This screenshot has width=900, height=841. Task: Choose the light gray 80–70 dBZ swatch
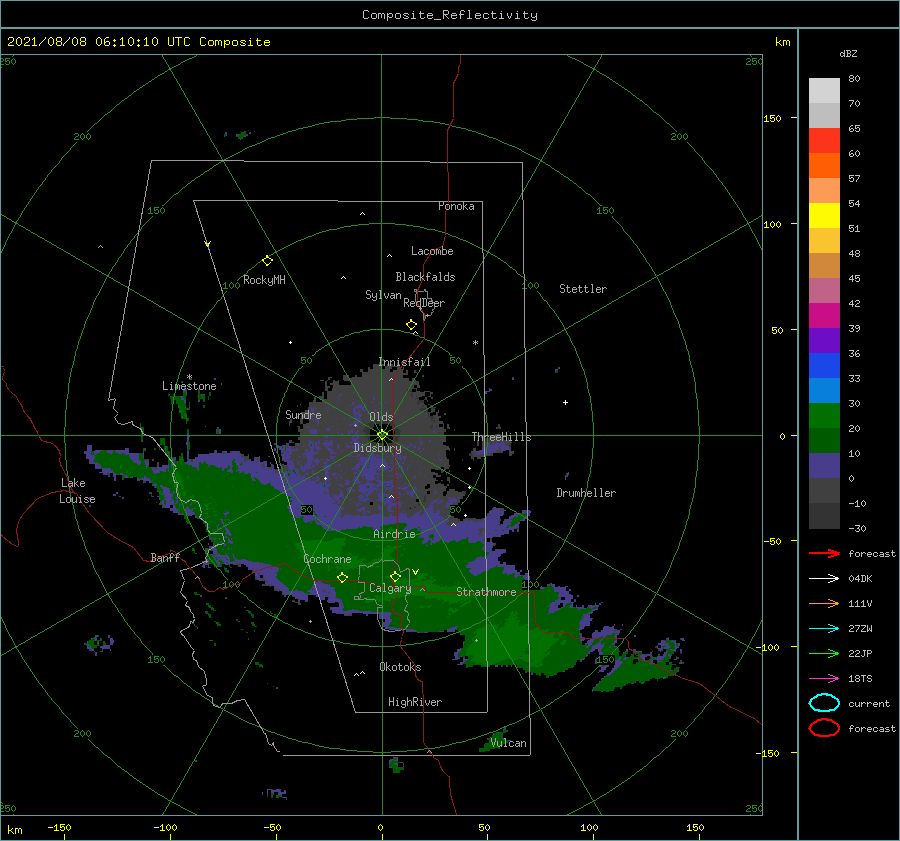pos(824,91)
